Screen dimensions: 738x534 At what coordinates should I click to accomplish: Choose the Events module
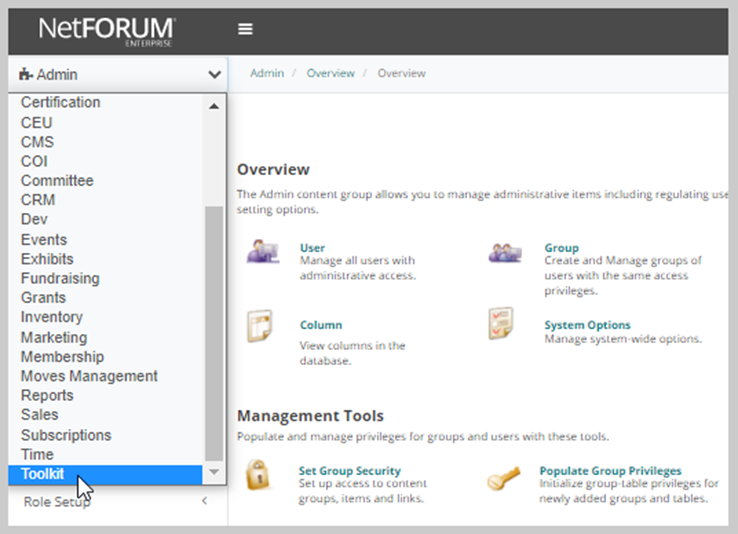(x=44, y=239)
